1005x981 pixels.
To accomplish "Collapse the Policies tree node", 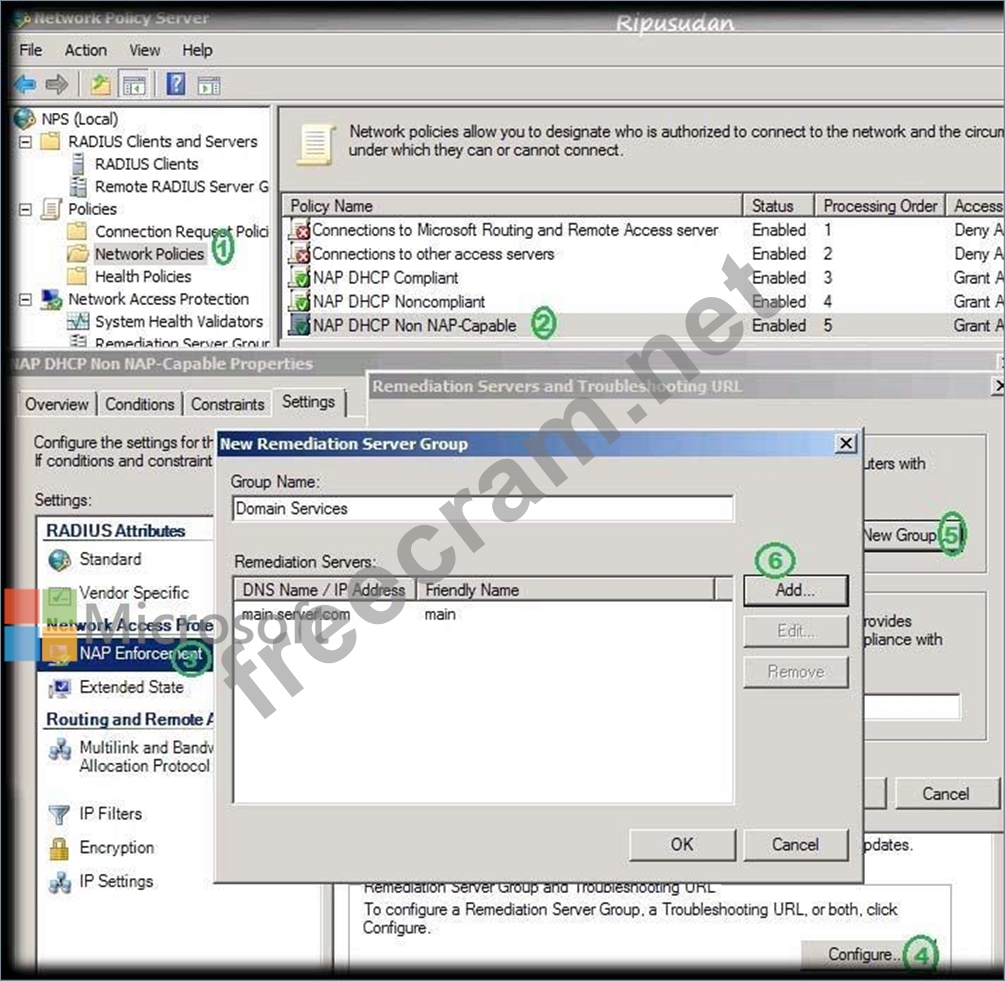I will click(25, 210).
